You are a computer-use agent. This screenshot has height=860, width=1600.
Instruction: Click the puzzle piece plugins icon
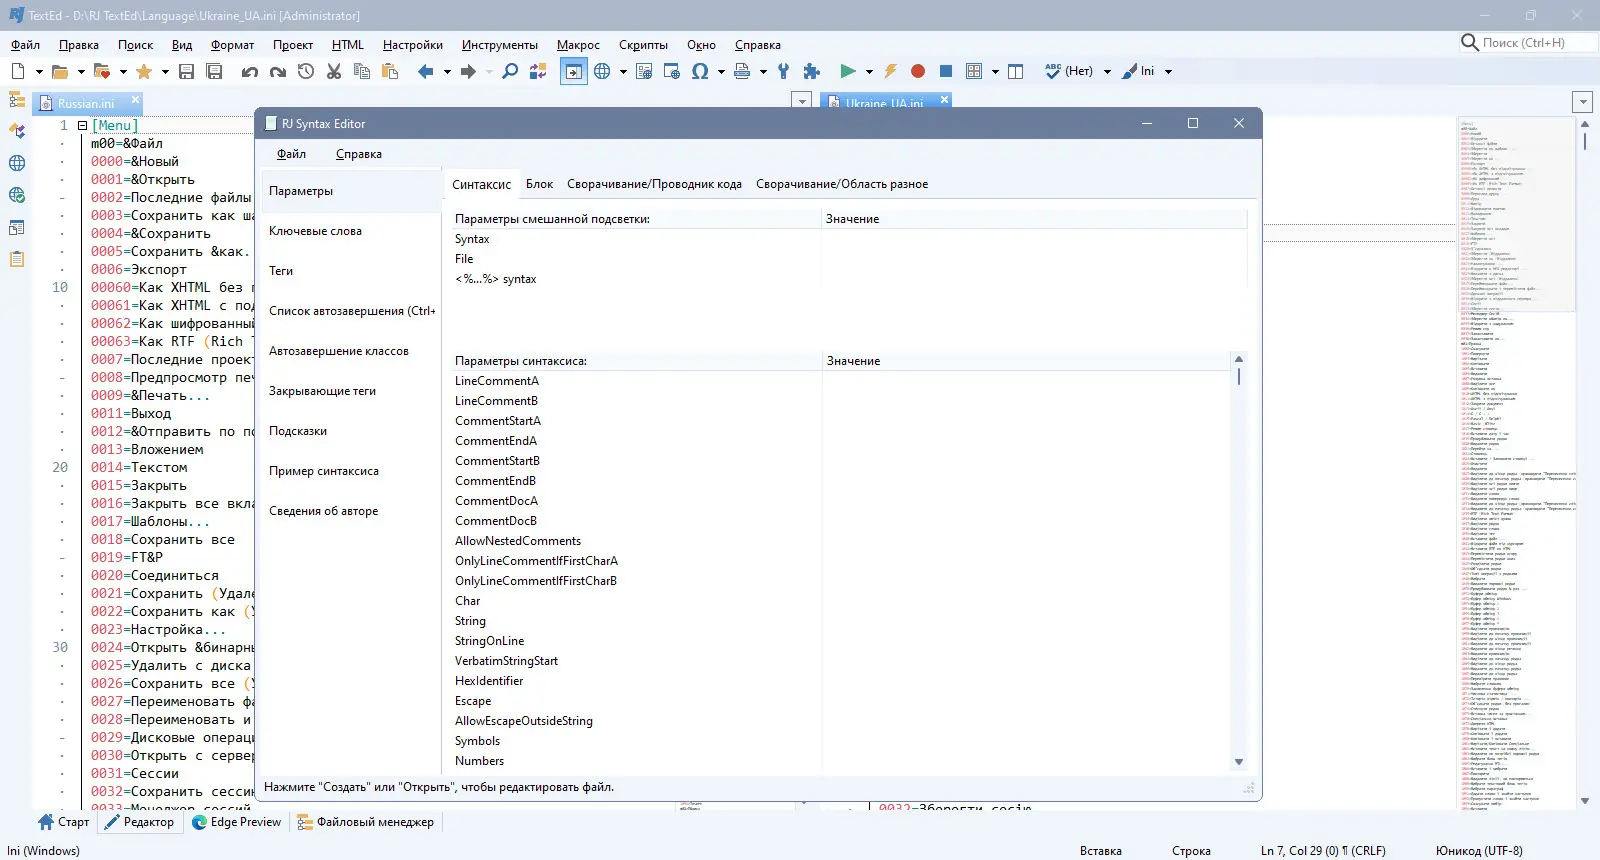coord(812,71)
